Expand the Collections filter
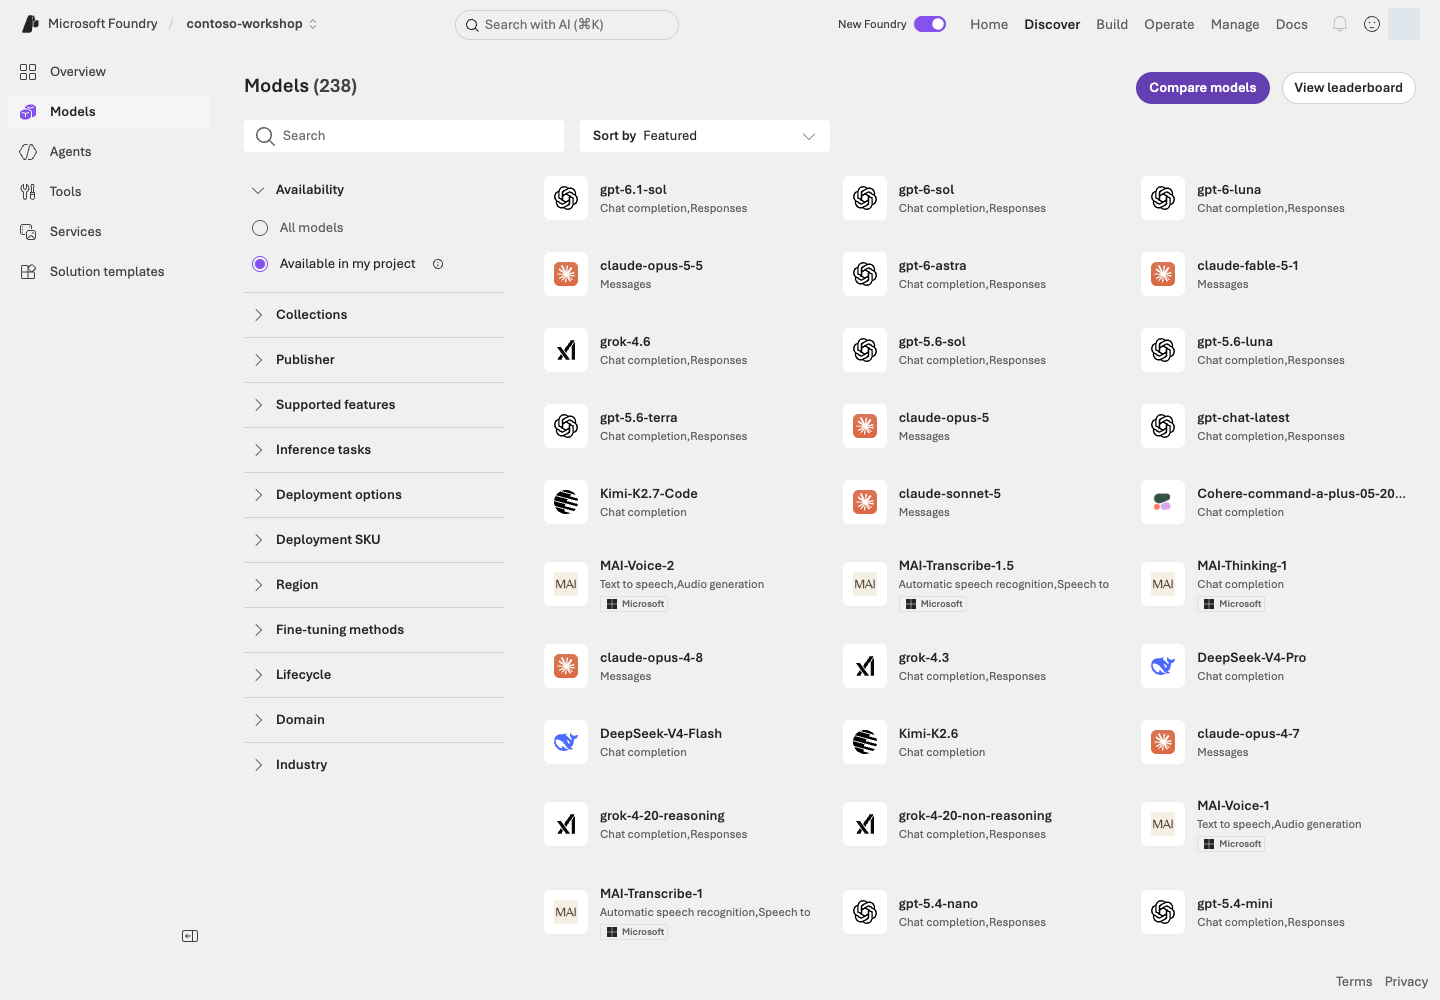 [374, 315]
